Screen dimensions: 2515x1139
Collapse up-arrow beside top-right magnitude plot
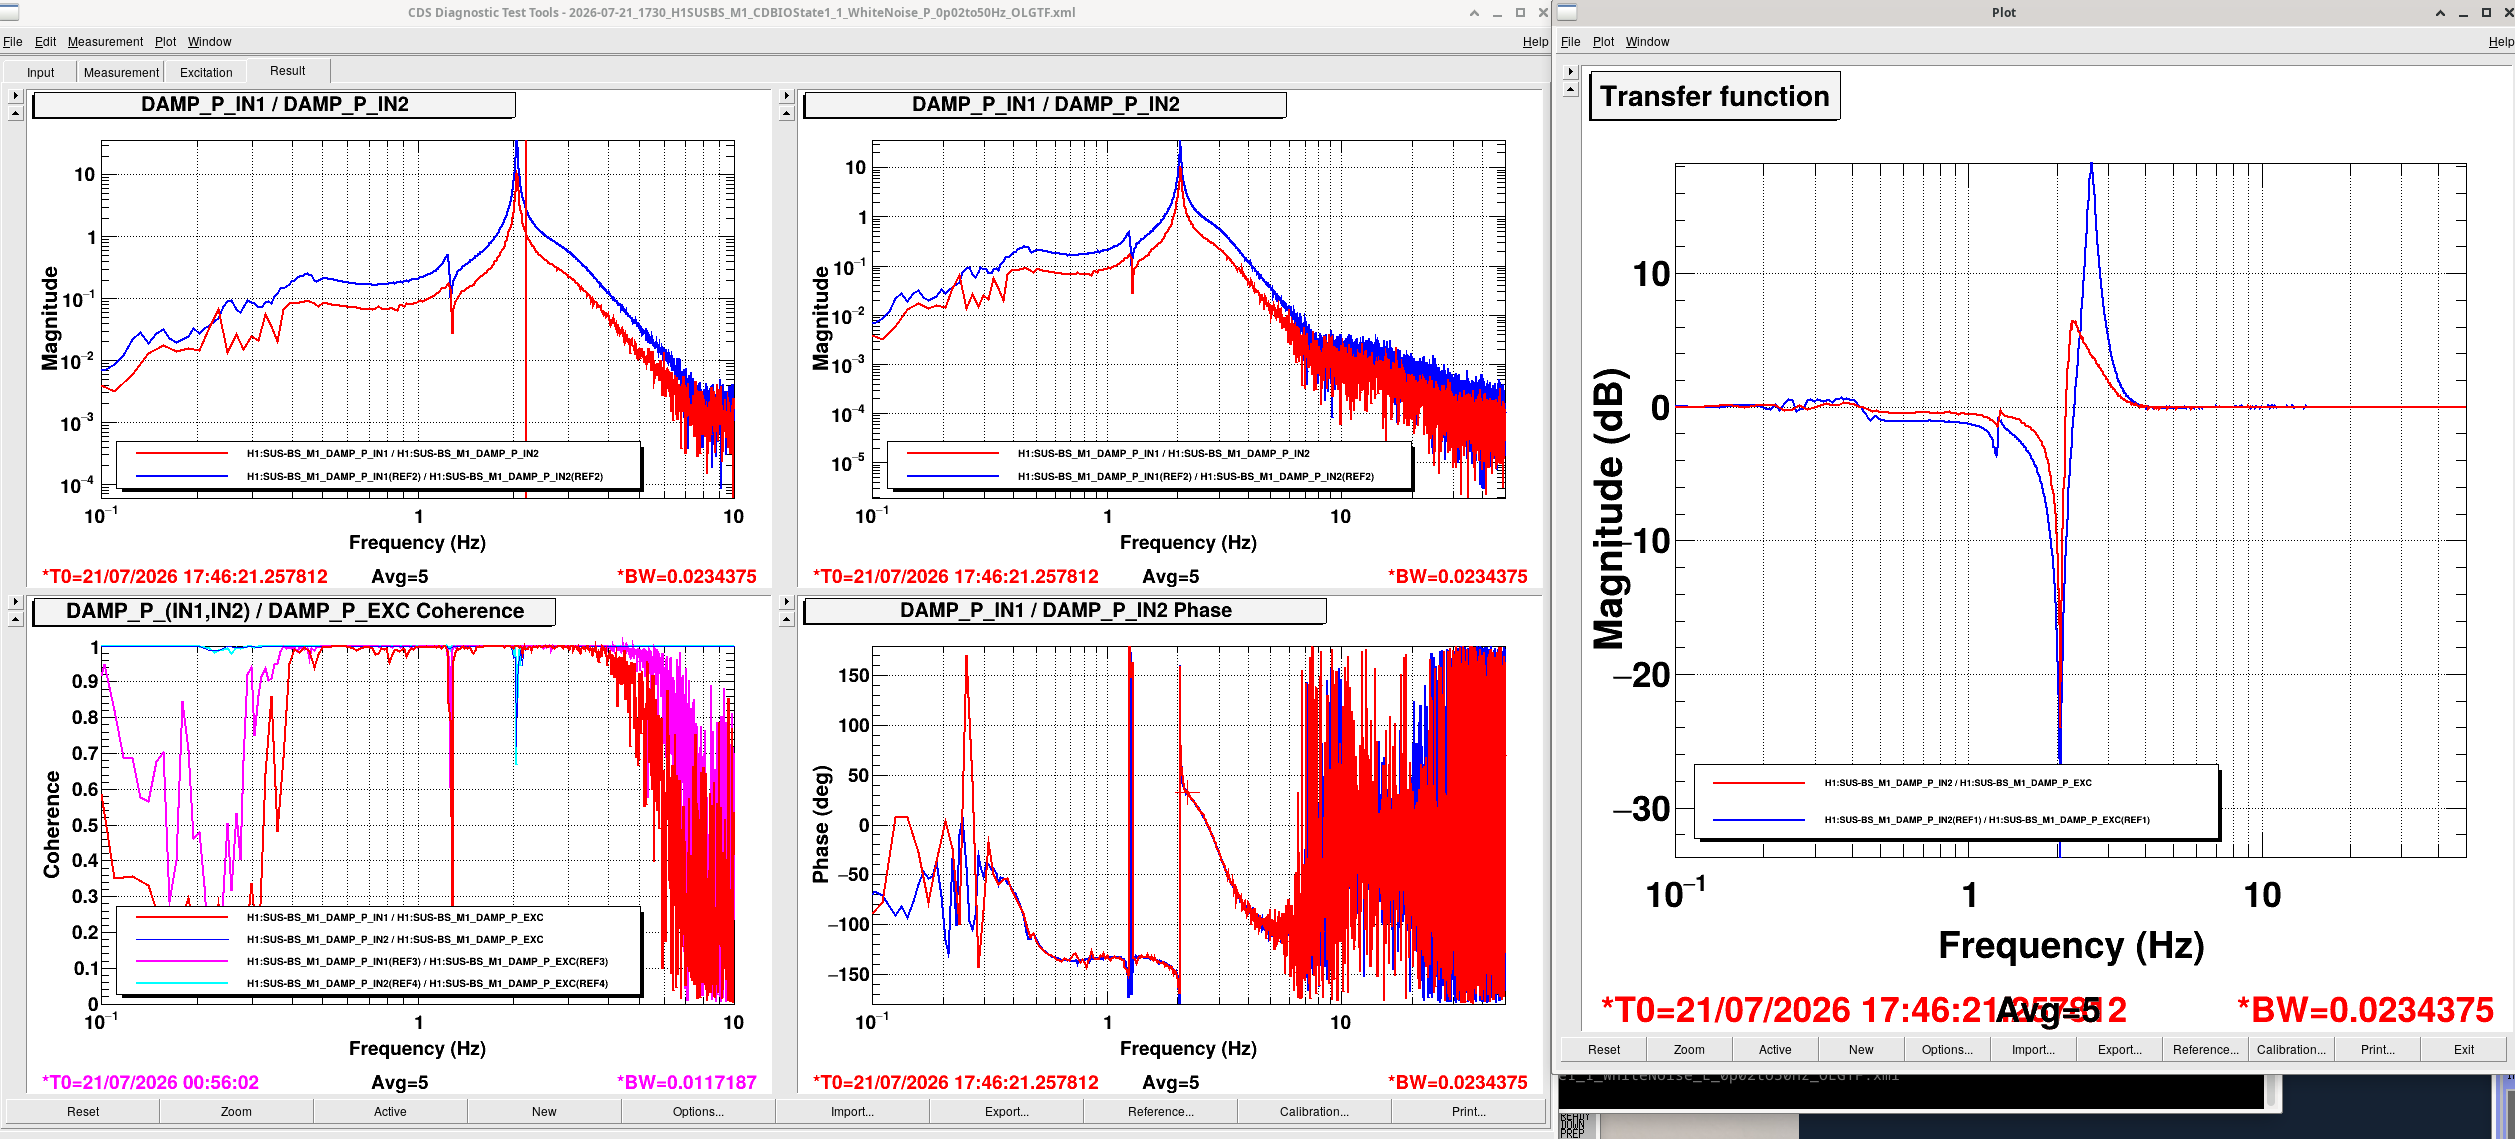tap(787, 114)
